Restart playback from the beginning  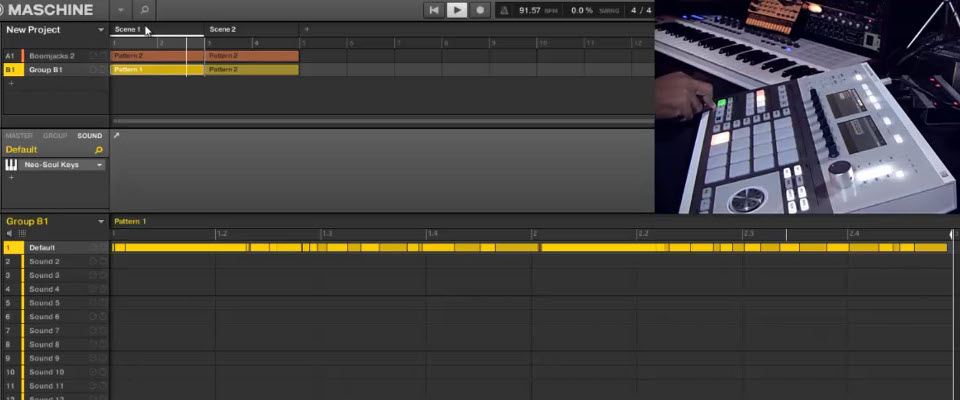(433, 10)
